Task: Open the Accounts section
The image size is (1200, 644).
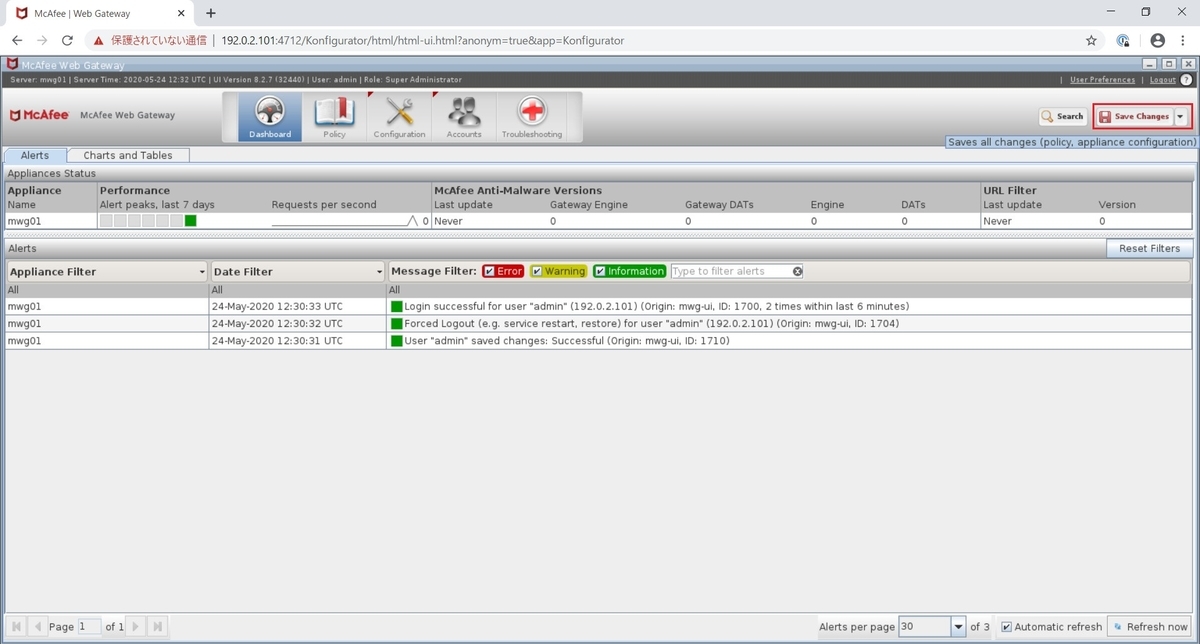Action: point(464,117)
